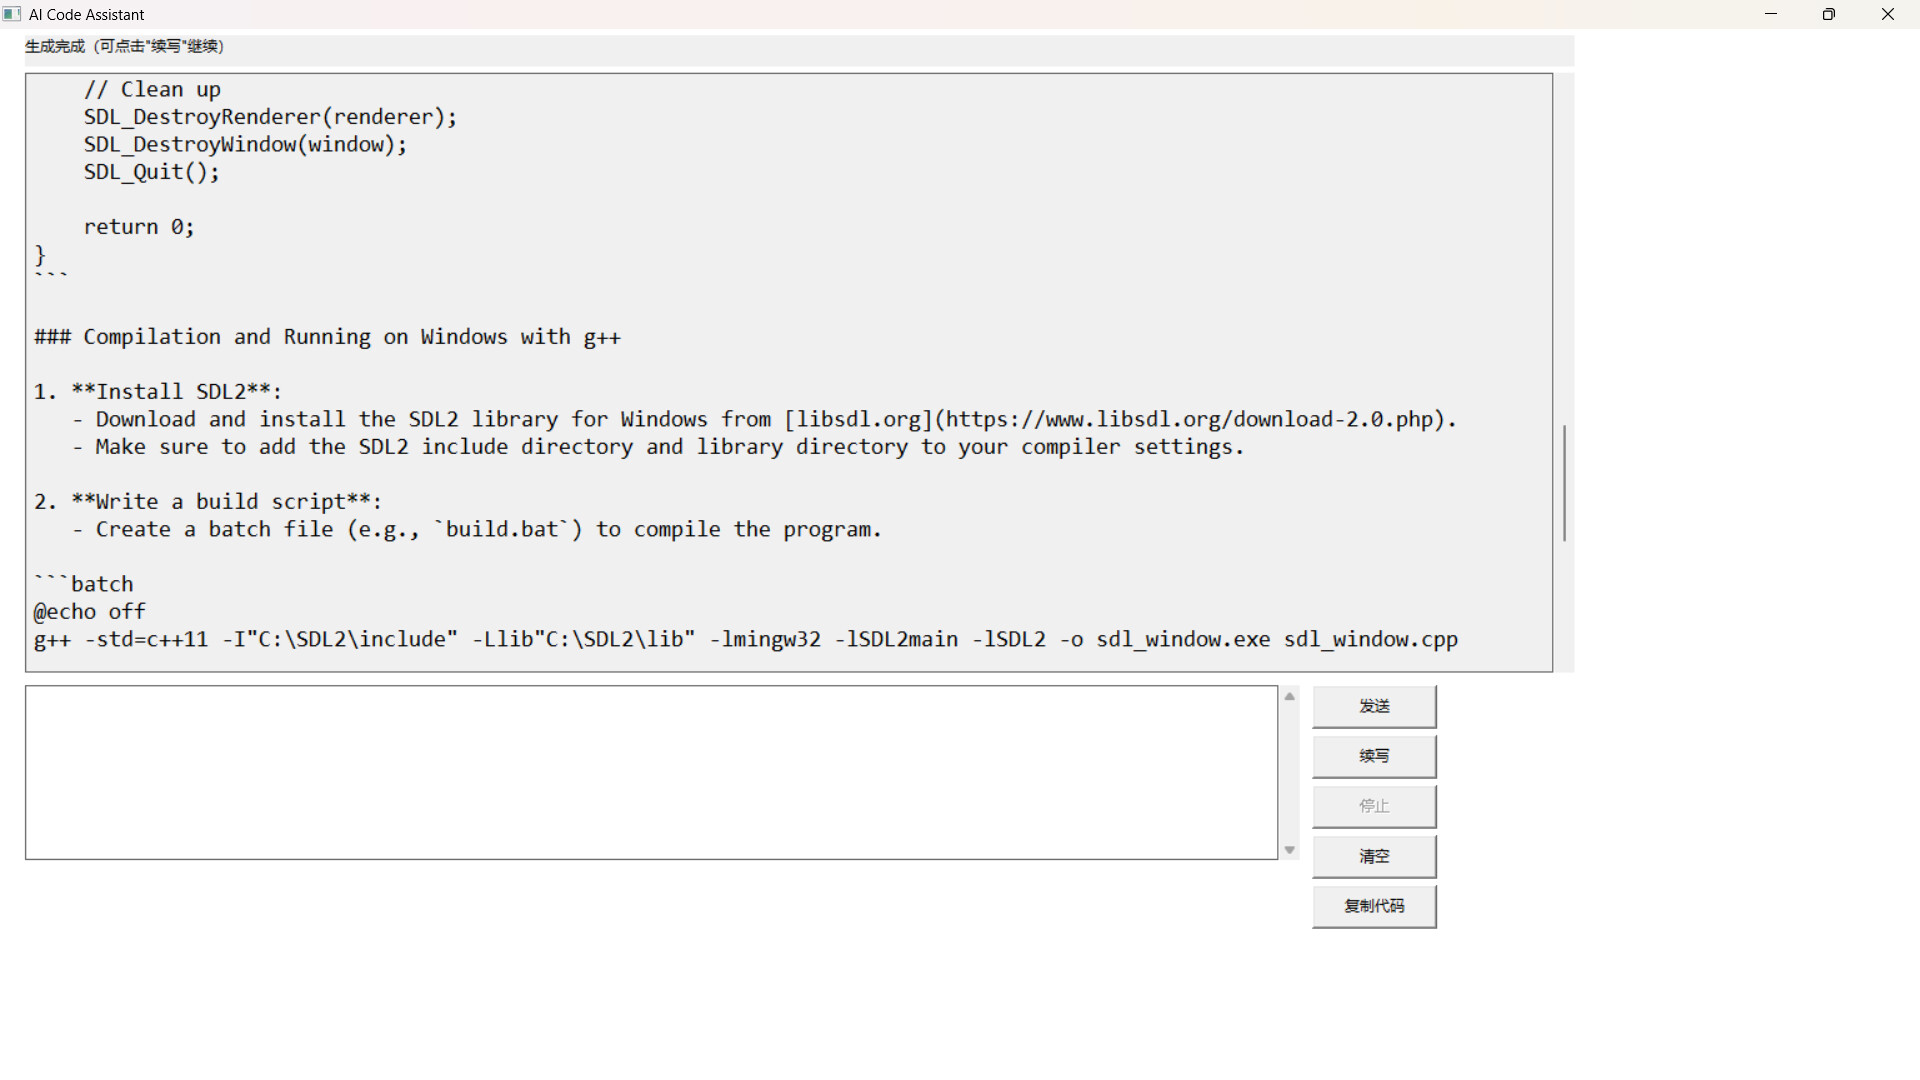Click the 生成完成 status message
This screenshot has width=1920, height=1080.
[124, 46]
